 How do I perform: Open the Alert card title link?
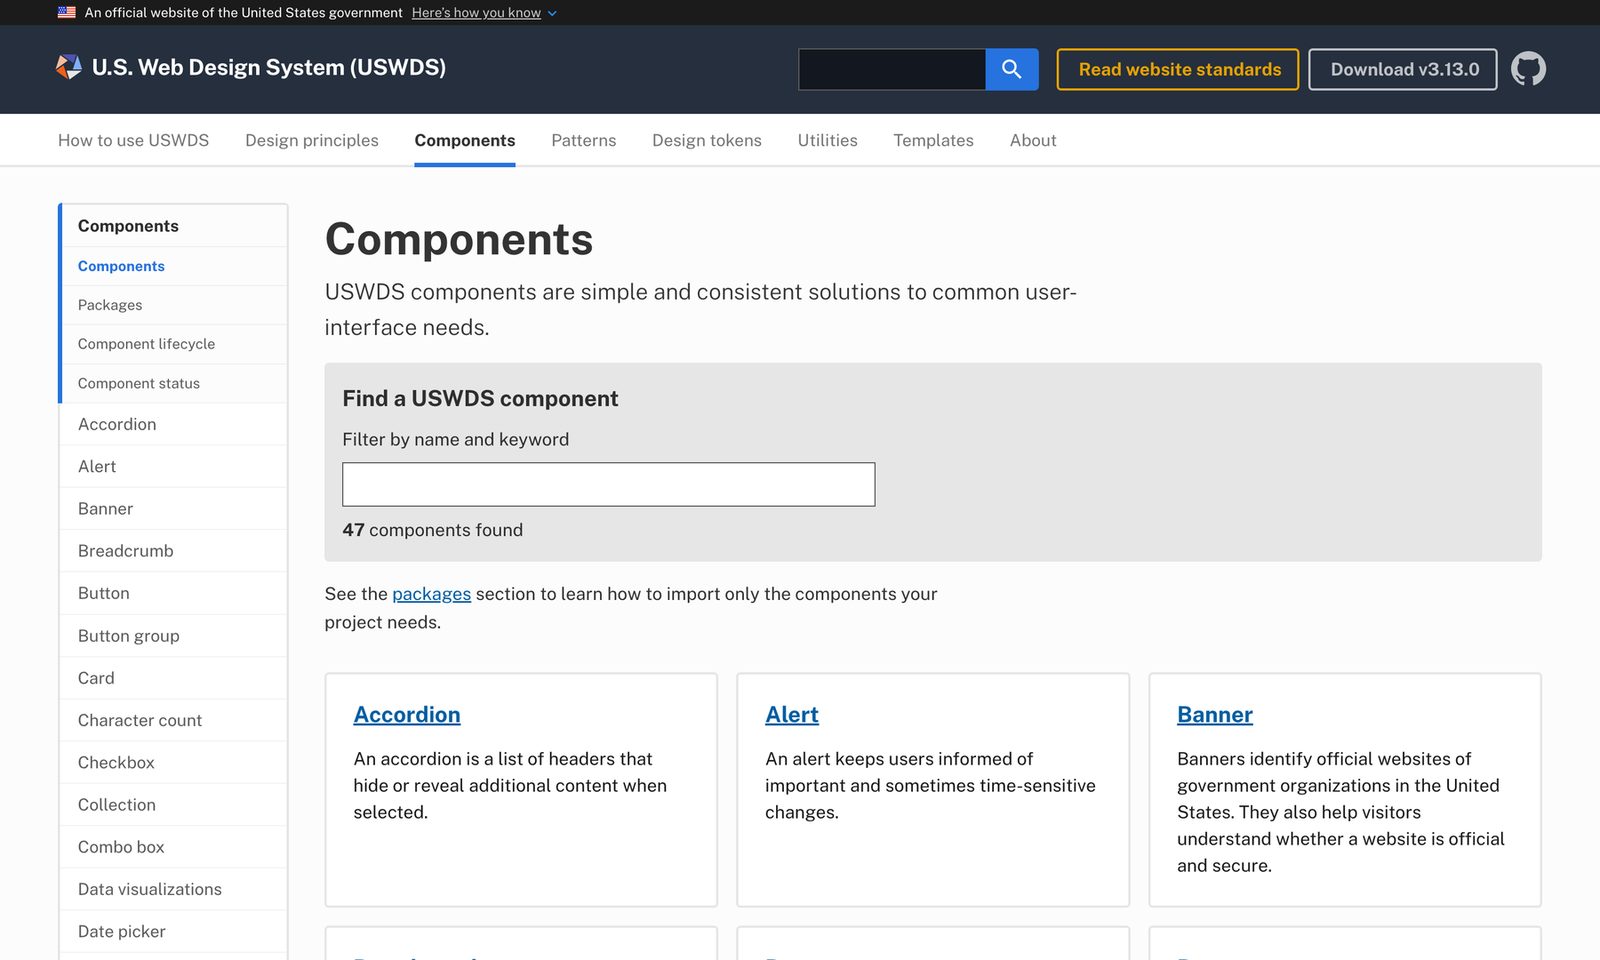pos(791,715)
